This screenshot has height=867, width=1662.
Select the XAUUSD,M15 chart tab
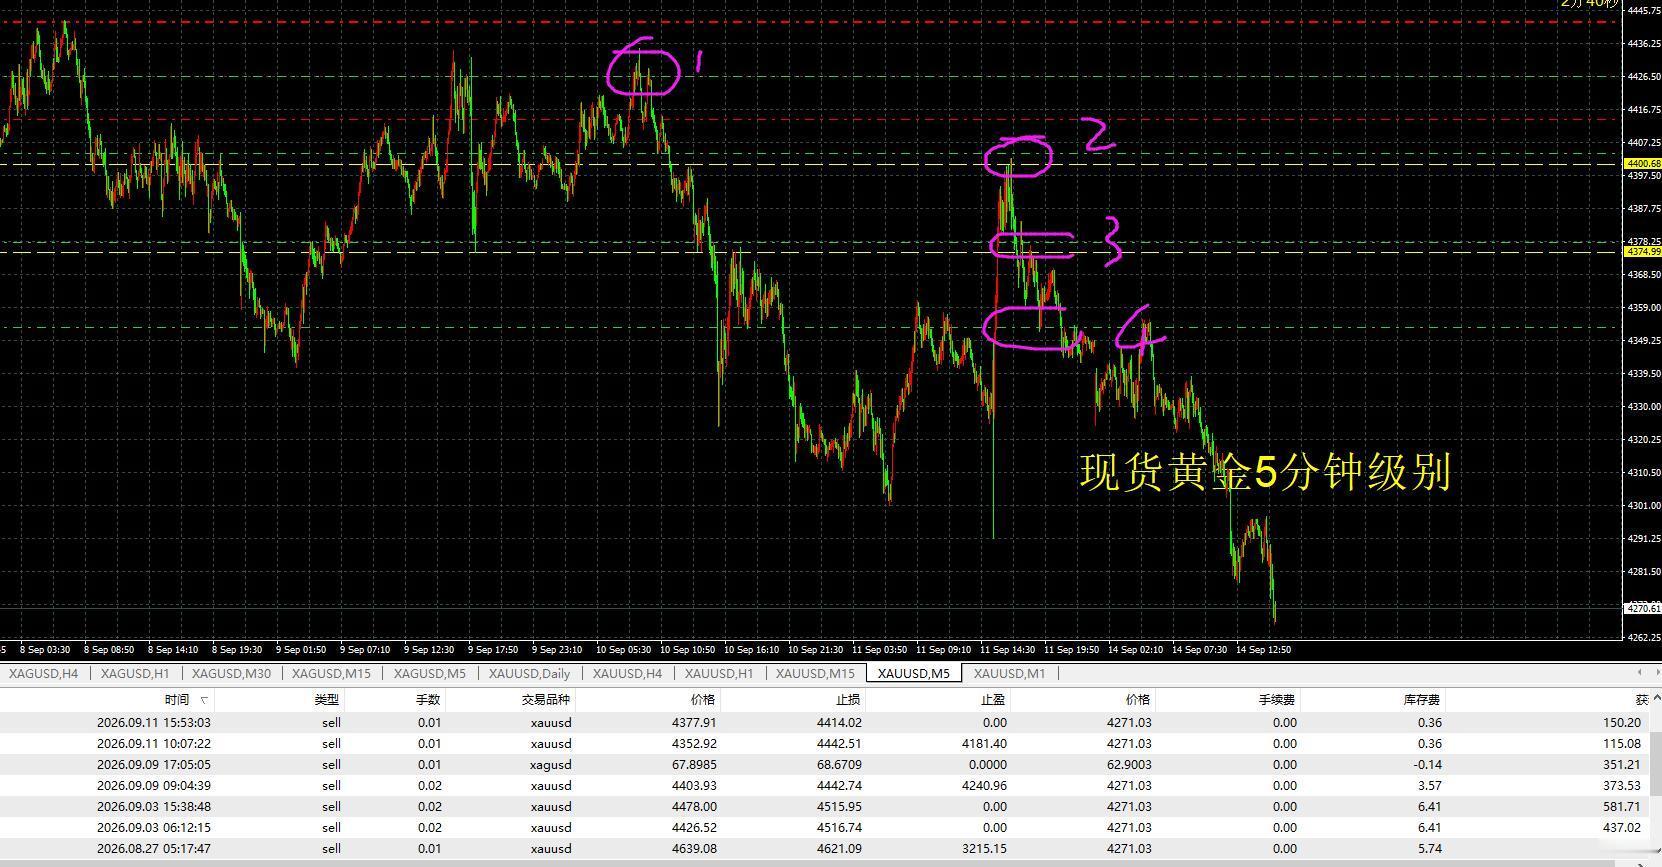(815, 673)
